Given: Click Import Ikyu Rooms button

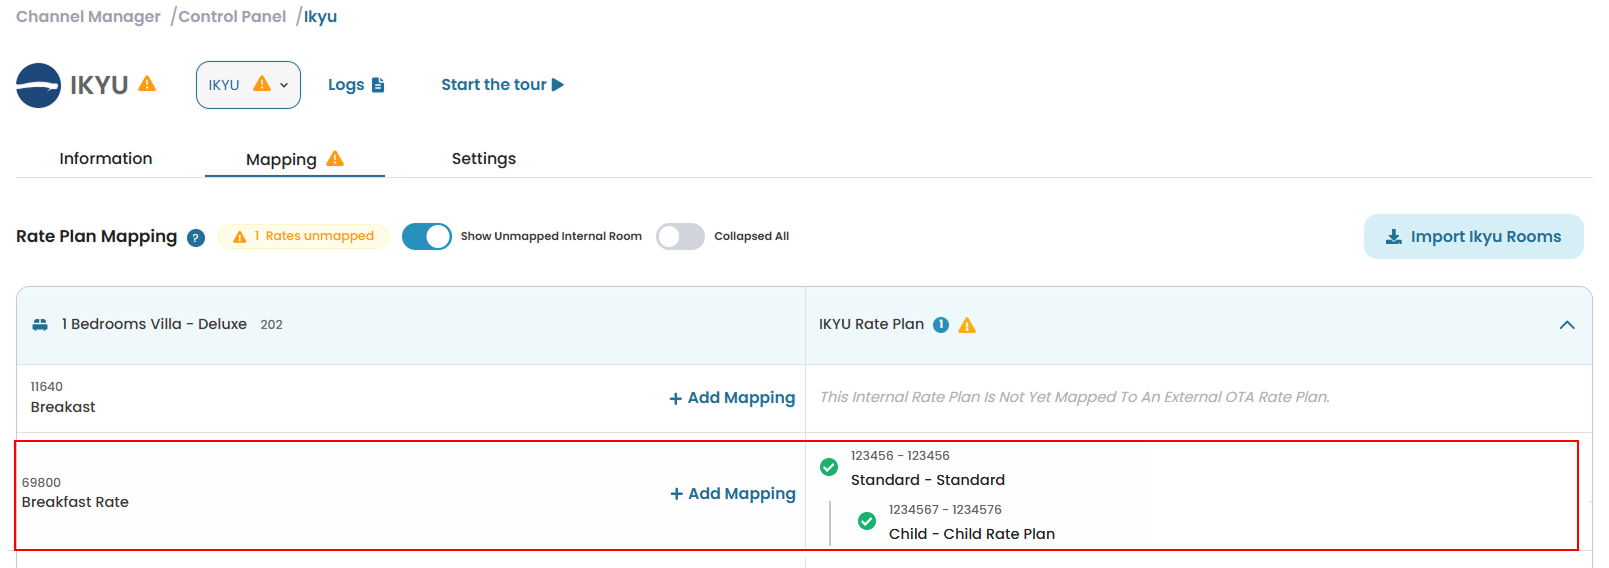Looking at the screenshot, I should (x=1473, y=237).
